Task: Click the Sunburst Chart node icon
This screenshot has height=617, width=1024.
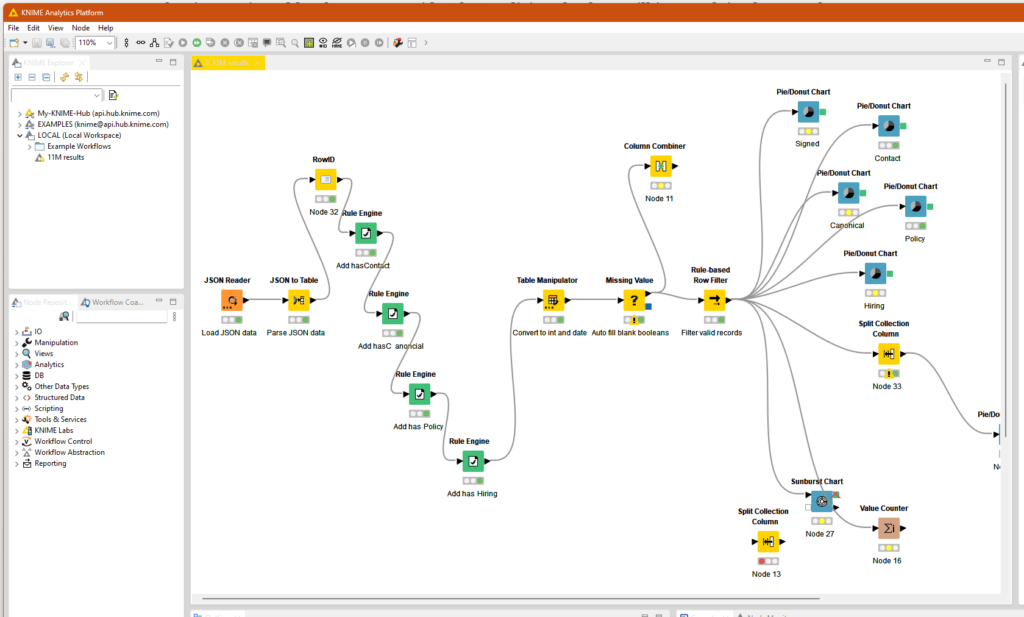Action: click(x=822, y=501)
